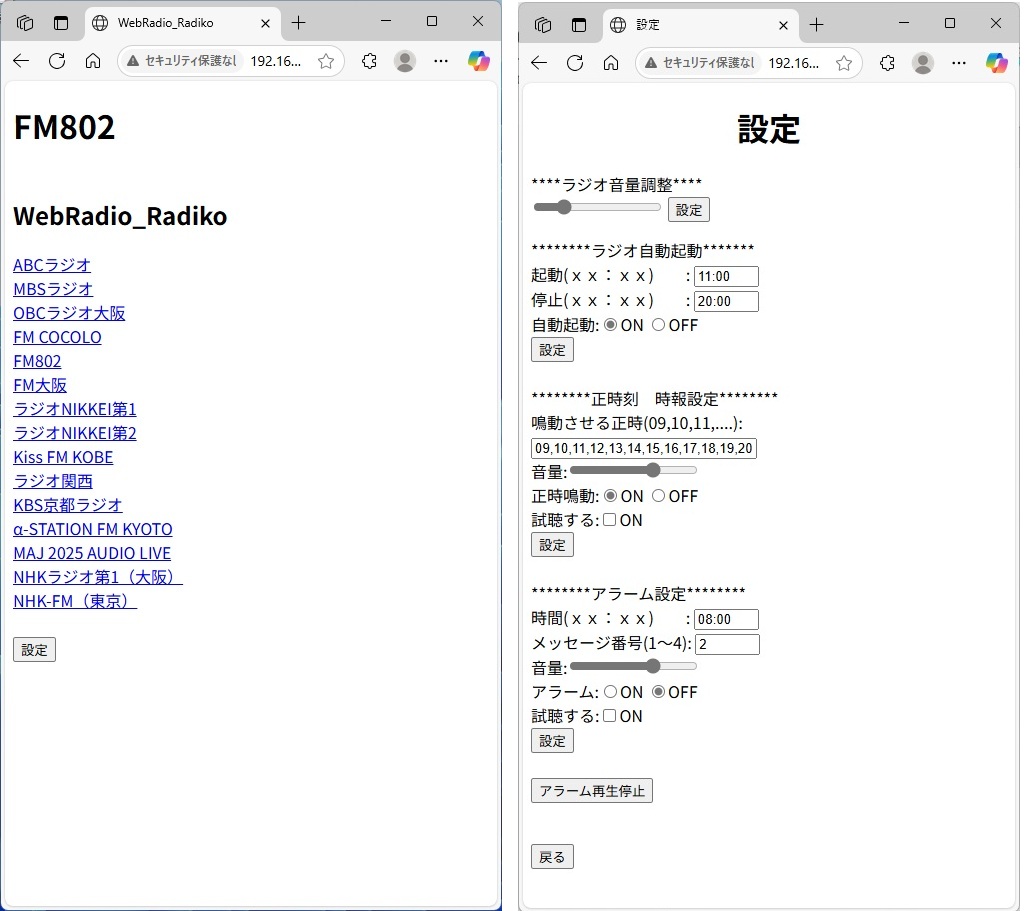Open extensions in the 設定 window
This screenshot has width=1030, height=911.
point(887,63)
